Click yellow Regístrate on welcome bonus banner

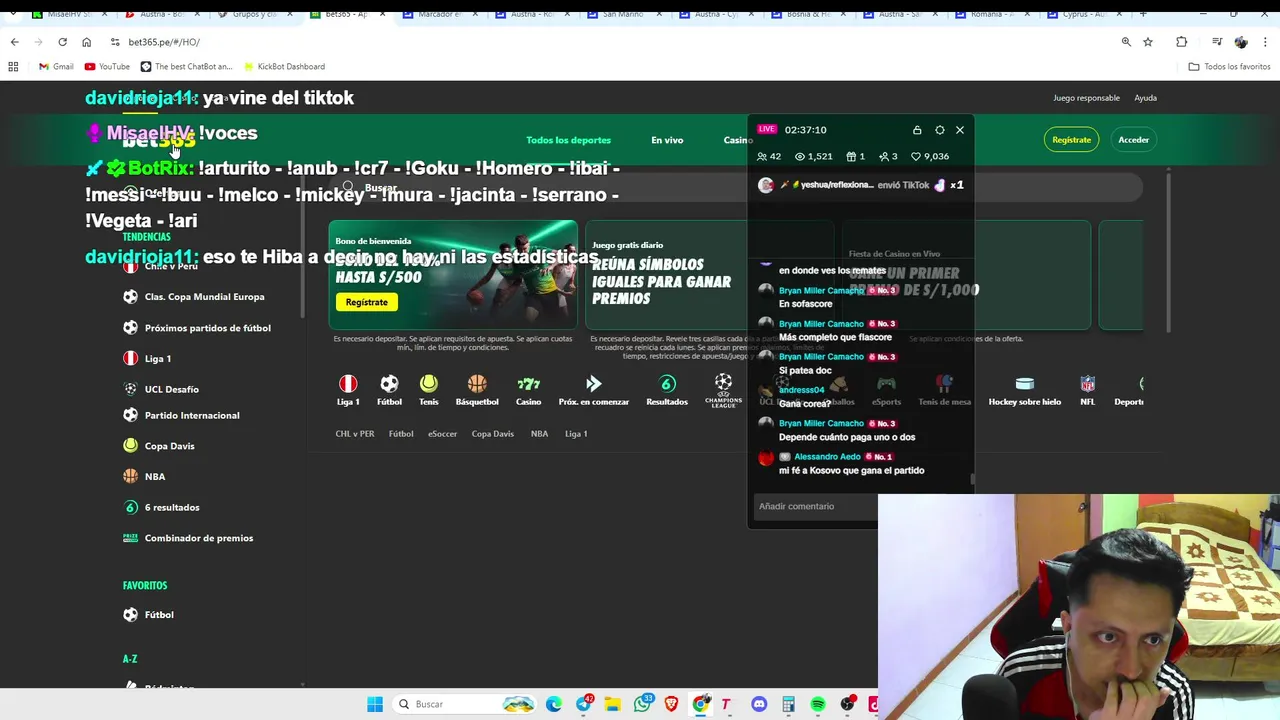[366, 302]
